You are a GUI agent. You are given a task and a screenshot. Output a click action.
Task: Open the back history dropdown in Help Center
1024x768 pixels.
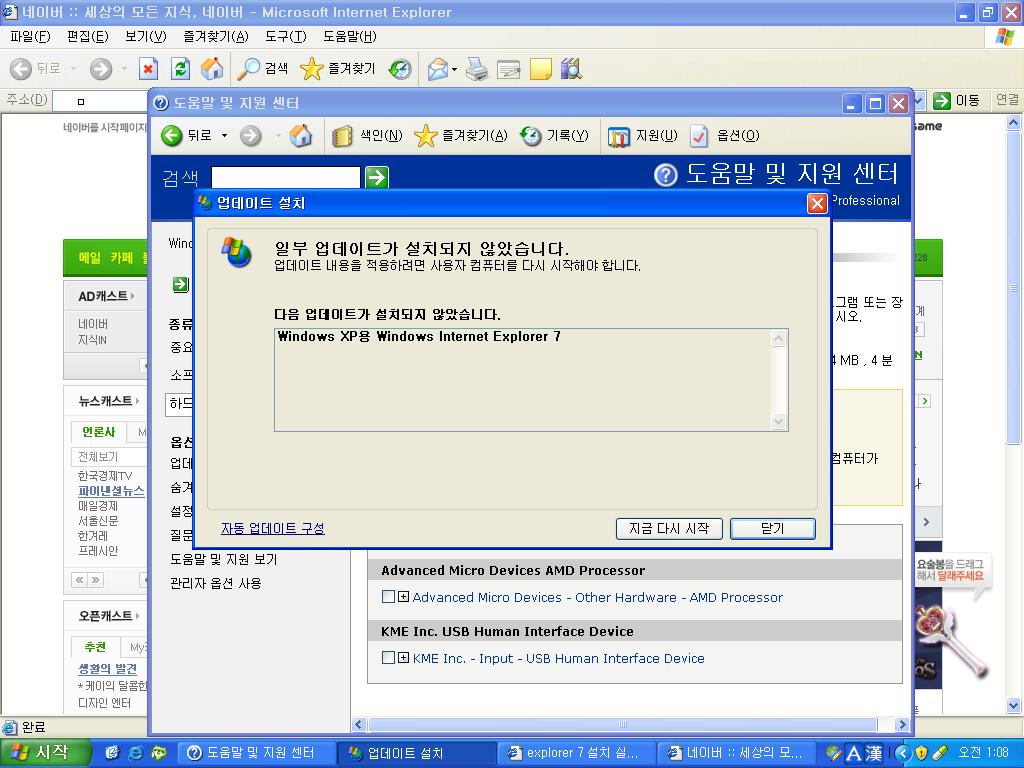(224, 135)
